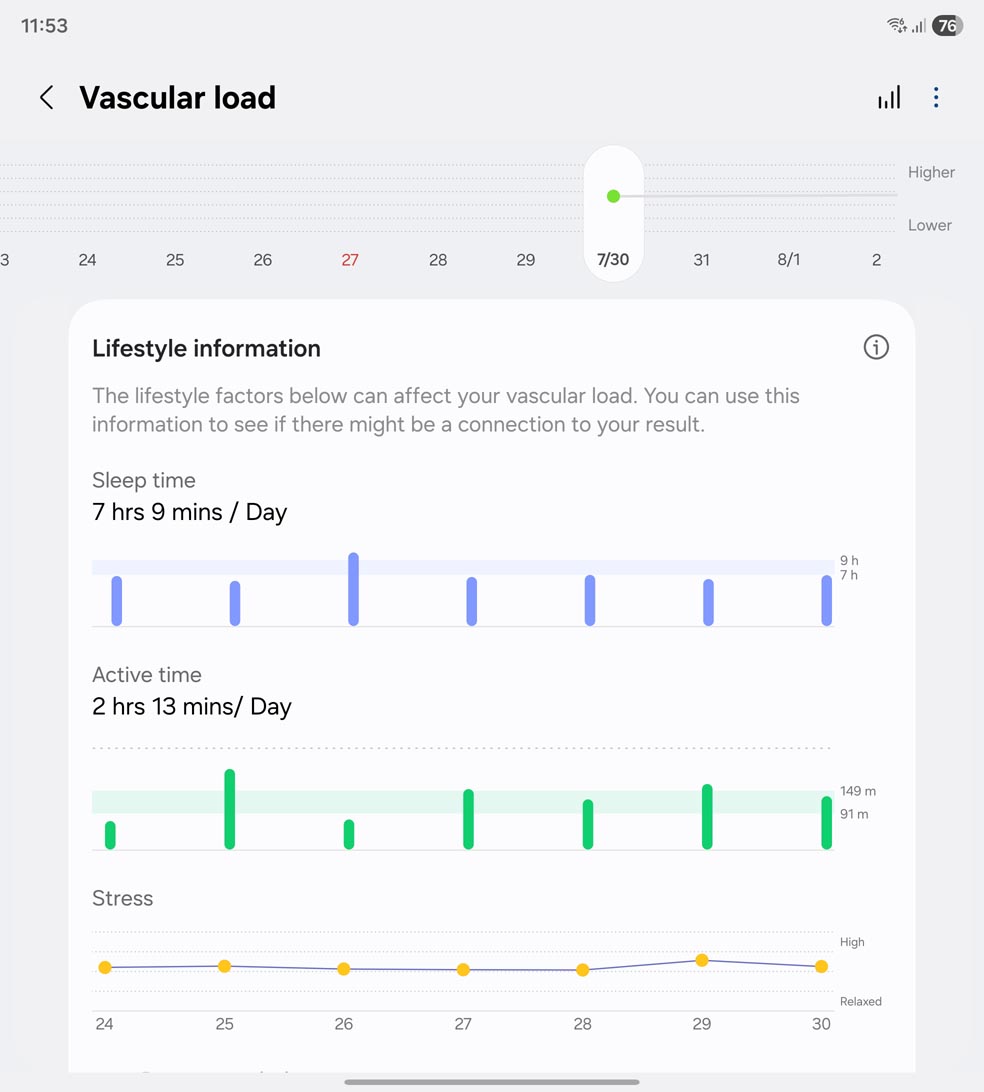Tap the stress point for day 29

pos(702,960)
